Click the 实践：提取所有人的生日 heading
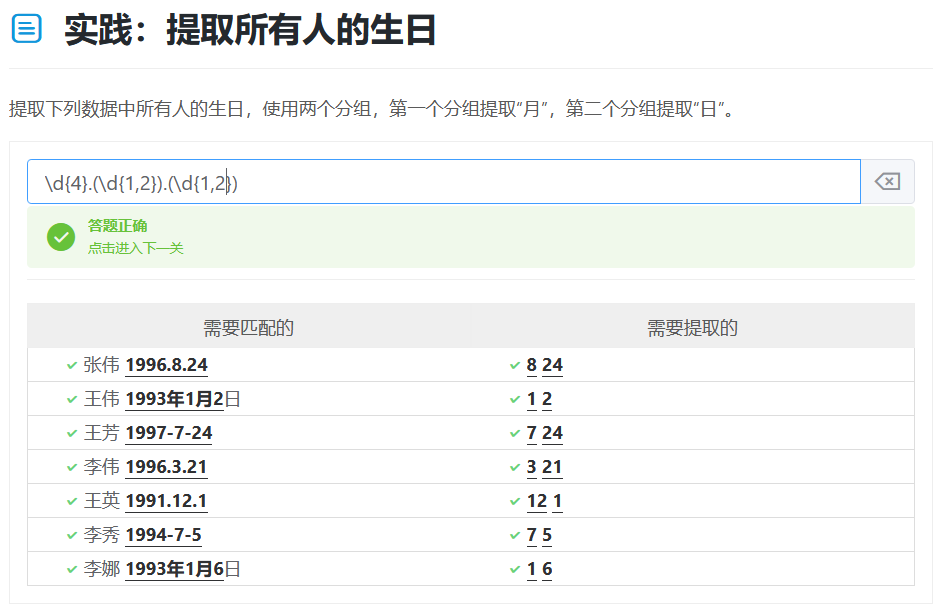943x612 pixels. tap(250, 30)
